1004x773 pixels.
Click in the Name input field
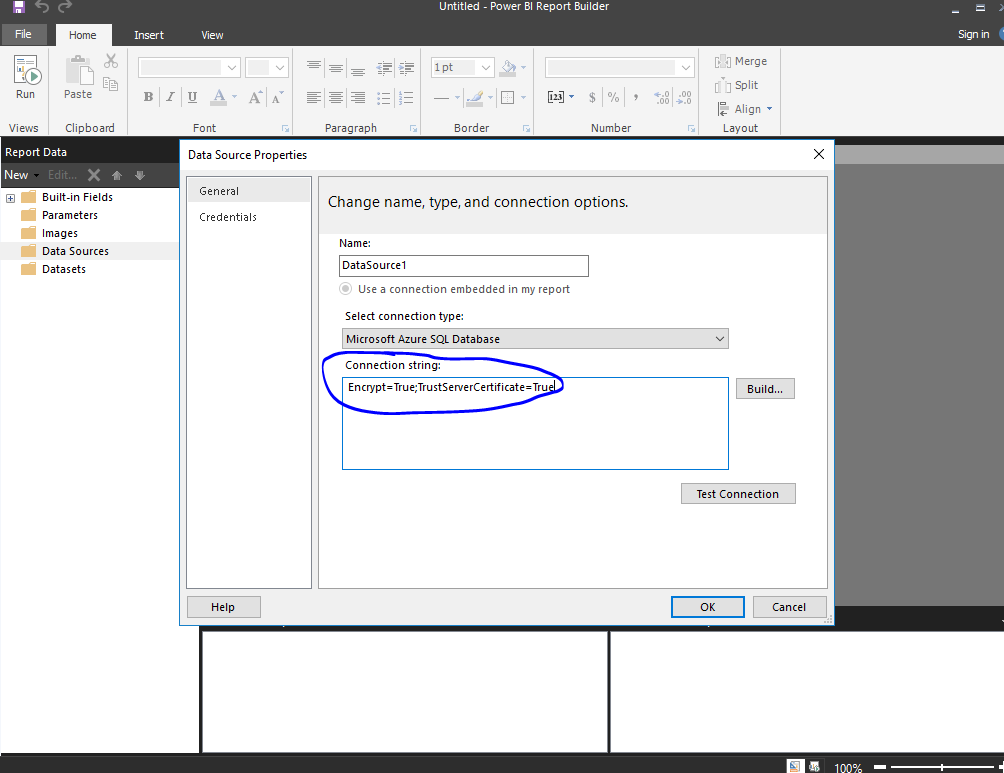[x=464, y=266]
